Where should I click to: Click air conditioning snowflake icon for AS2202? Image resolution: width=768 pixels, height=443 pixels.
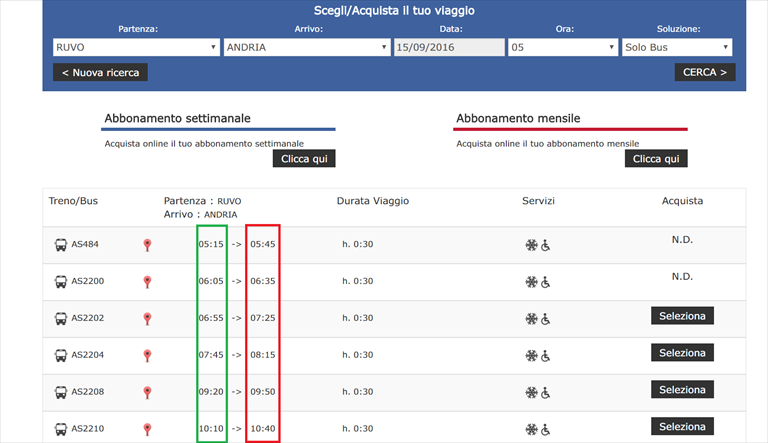[531, 319]
